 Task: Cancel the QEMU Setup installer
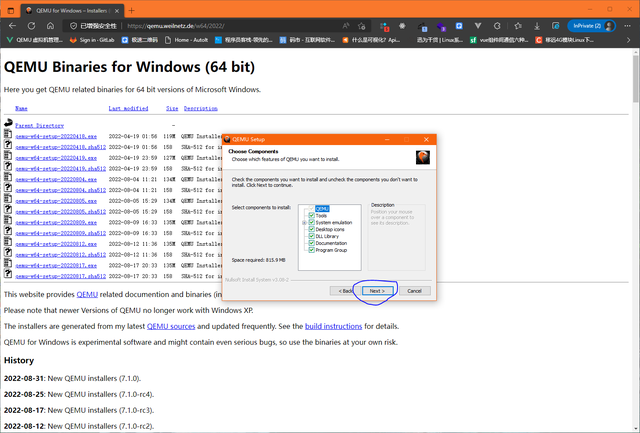[414, 291]
